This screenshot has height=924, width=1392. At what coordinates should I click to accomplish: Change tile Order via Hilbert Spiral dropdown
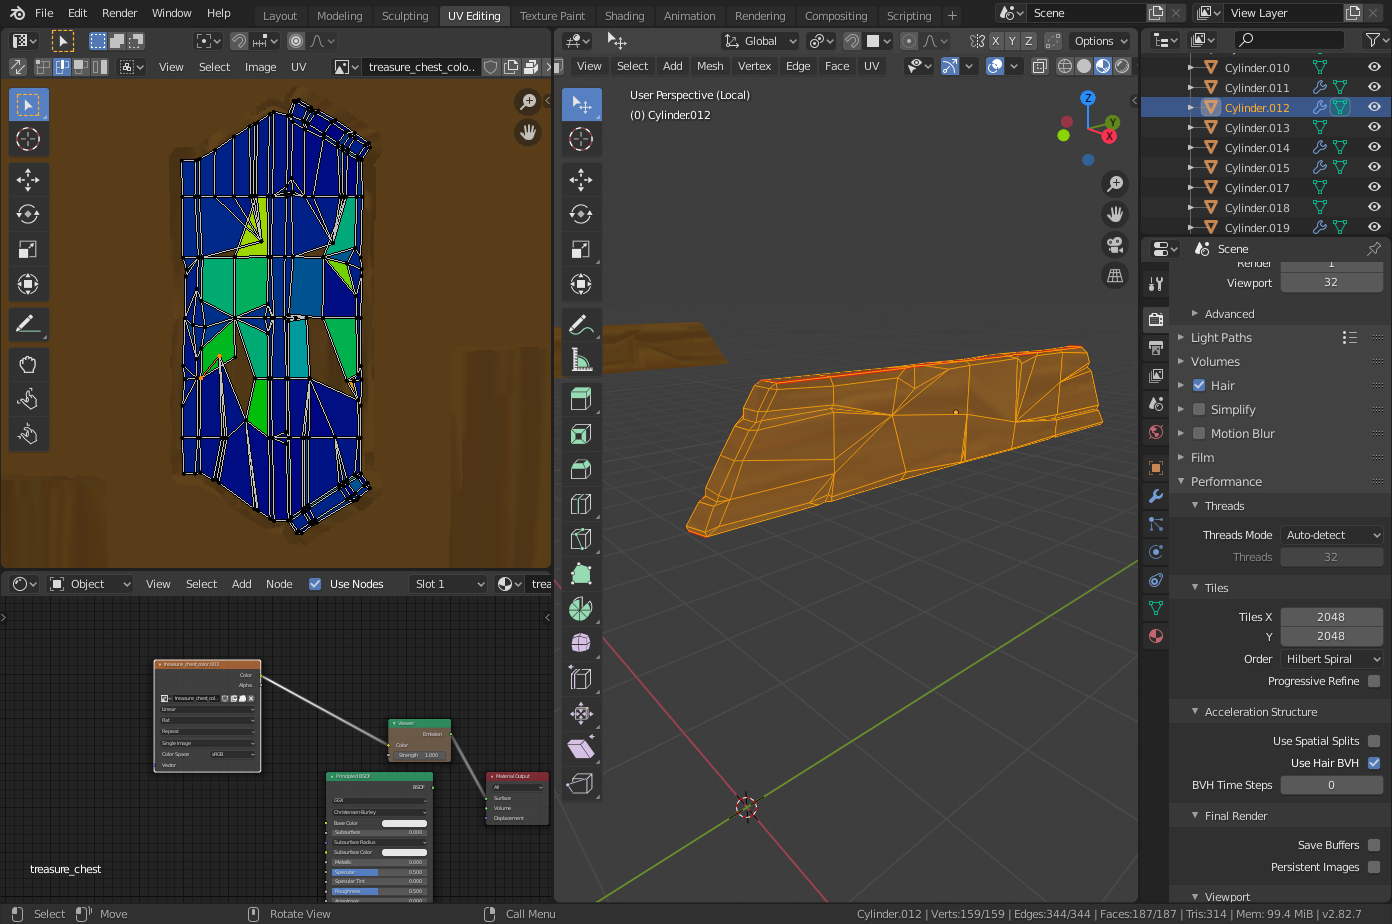point(1331,658)
